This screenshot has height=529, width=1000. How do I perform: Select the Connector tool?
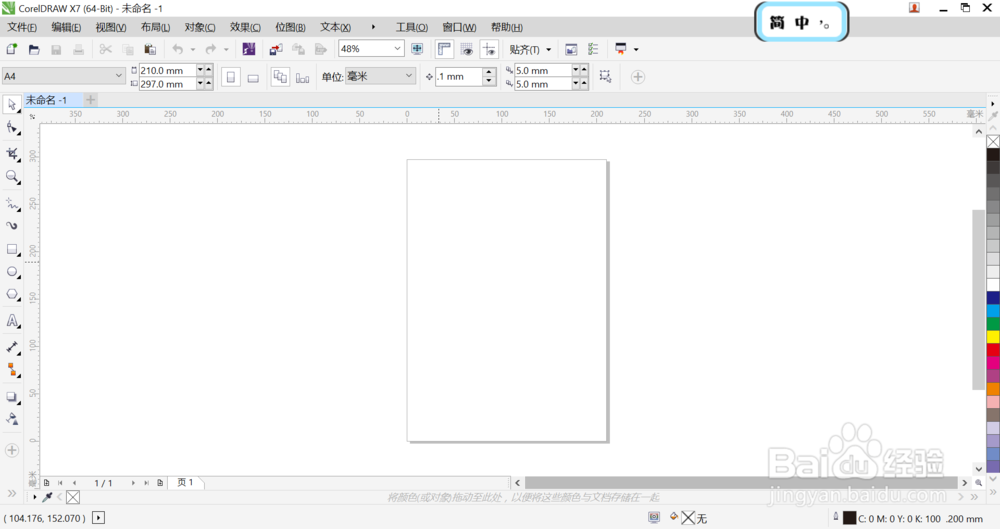click(x=11, y=370)
